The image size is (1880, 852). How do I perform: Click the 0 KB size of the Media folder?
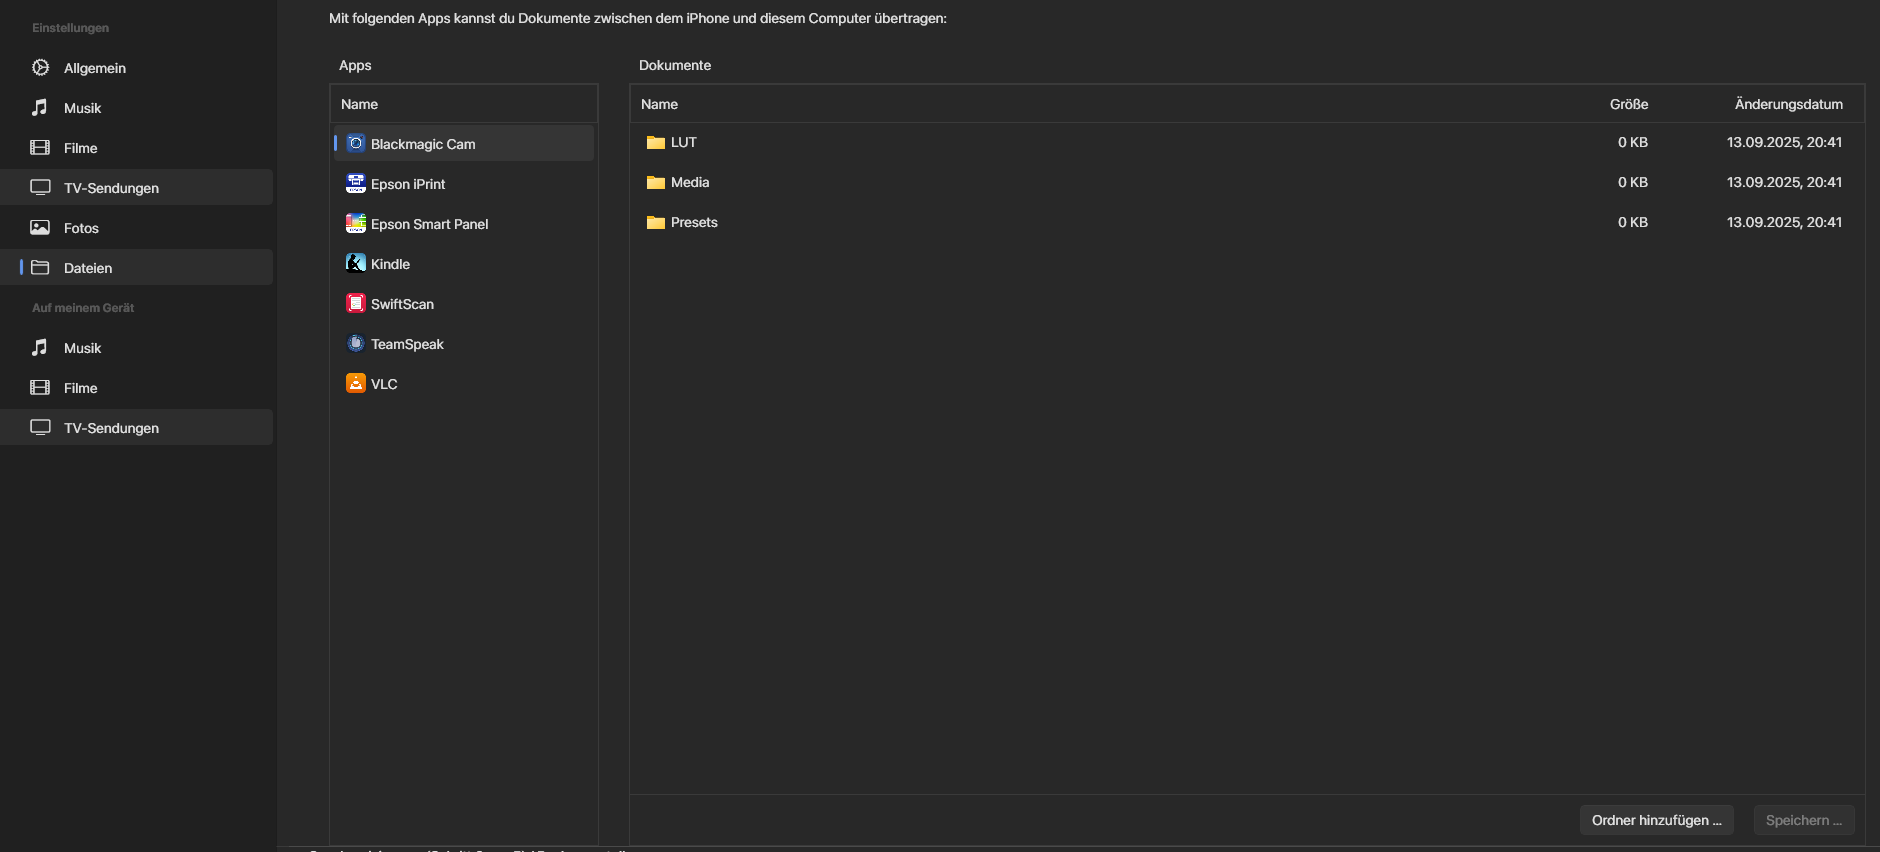click(x=1633, y=182)
